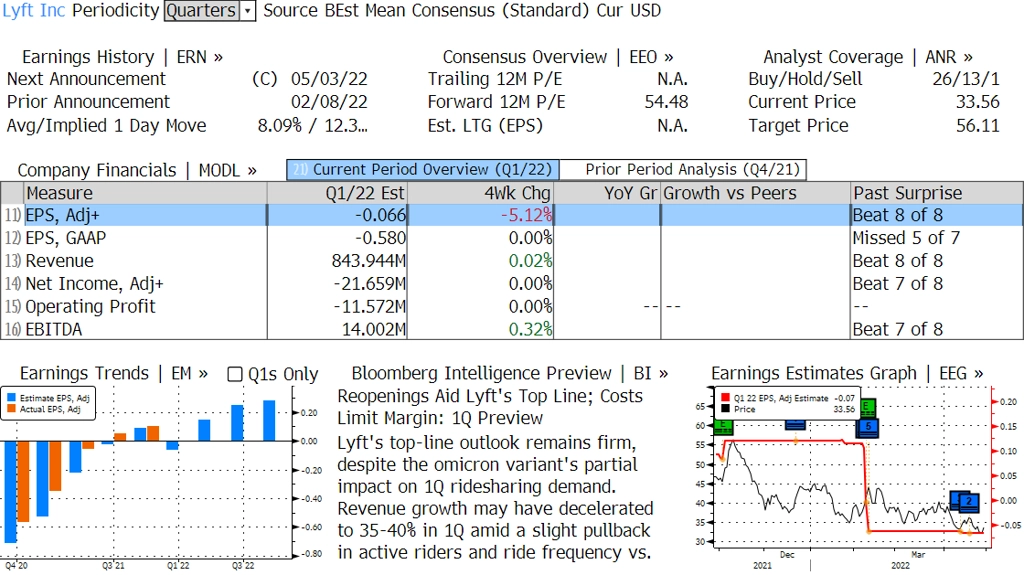Click the blue marker labeled 5 on graph
1024x575 pixels.
pyautogui.click(x=868, y=427)
